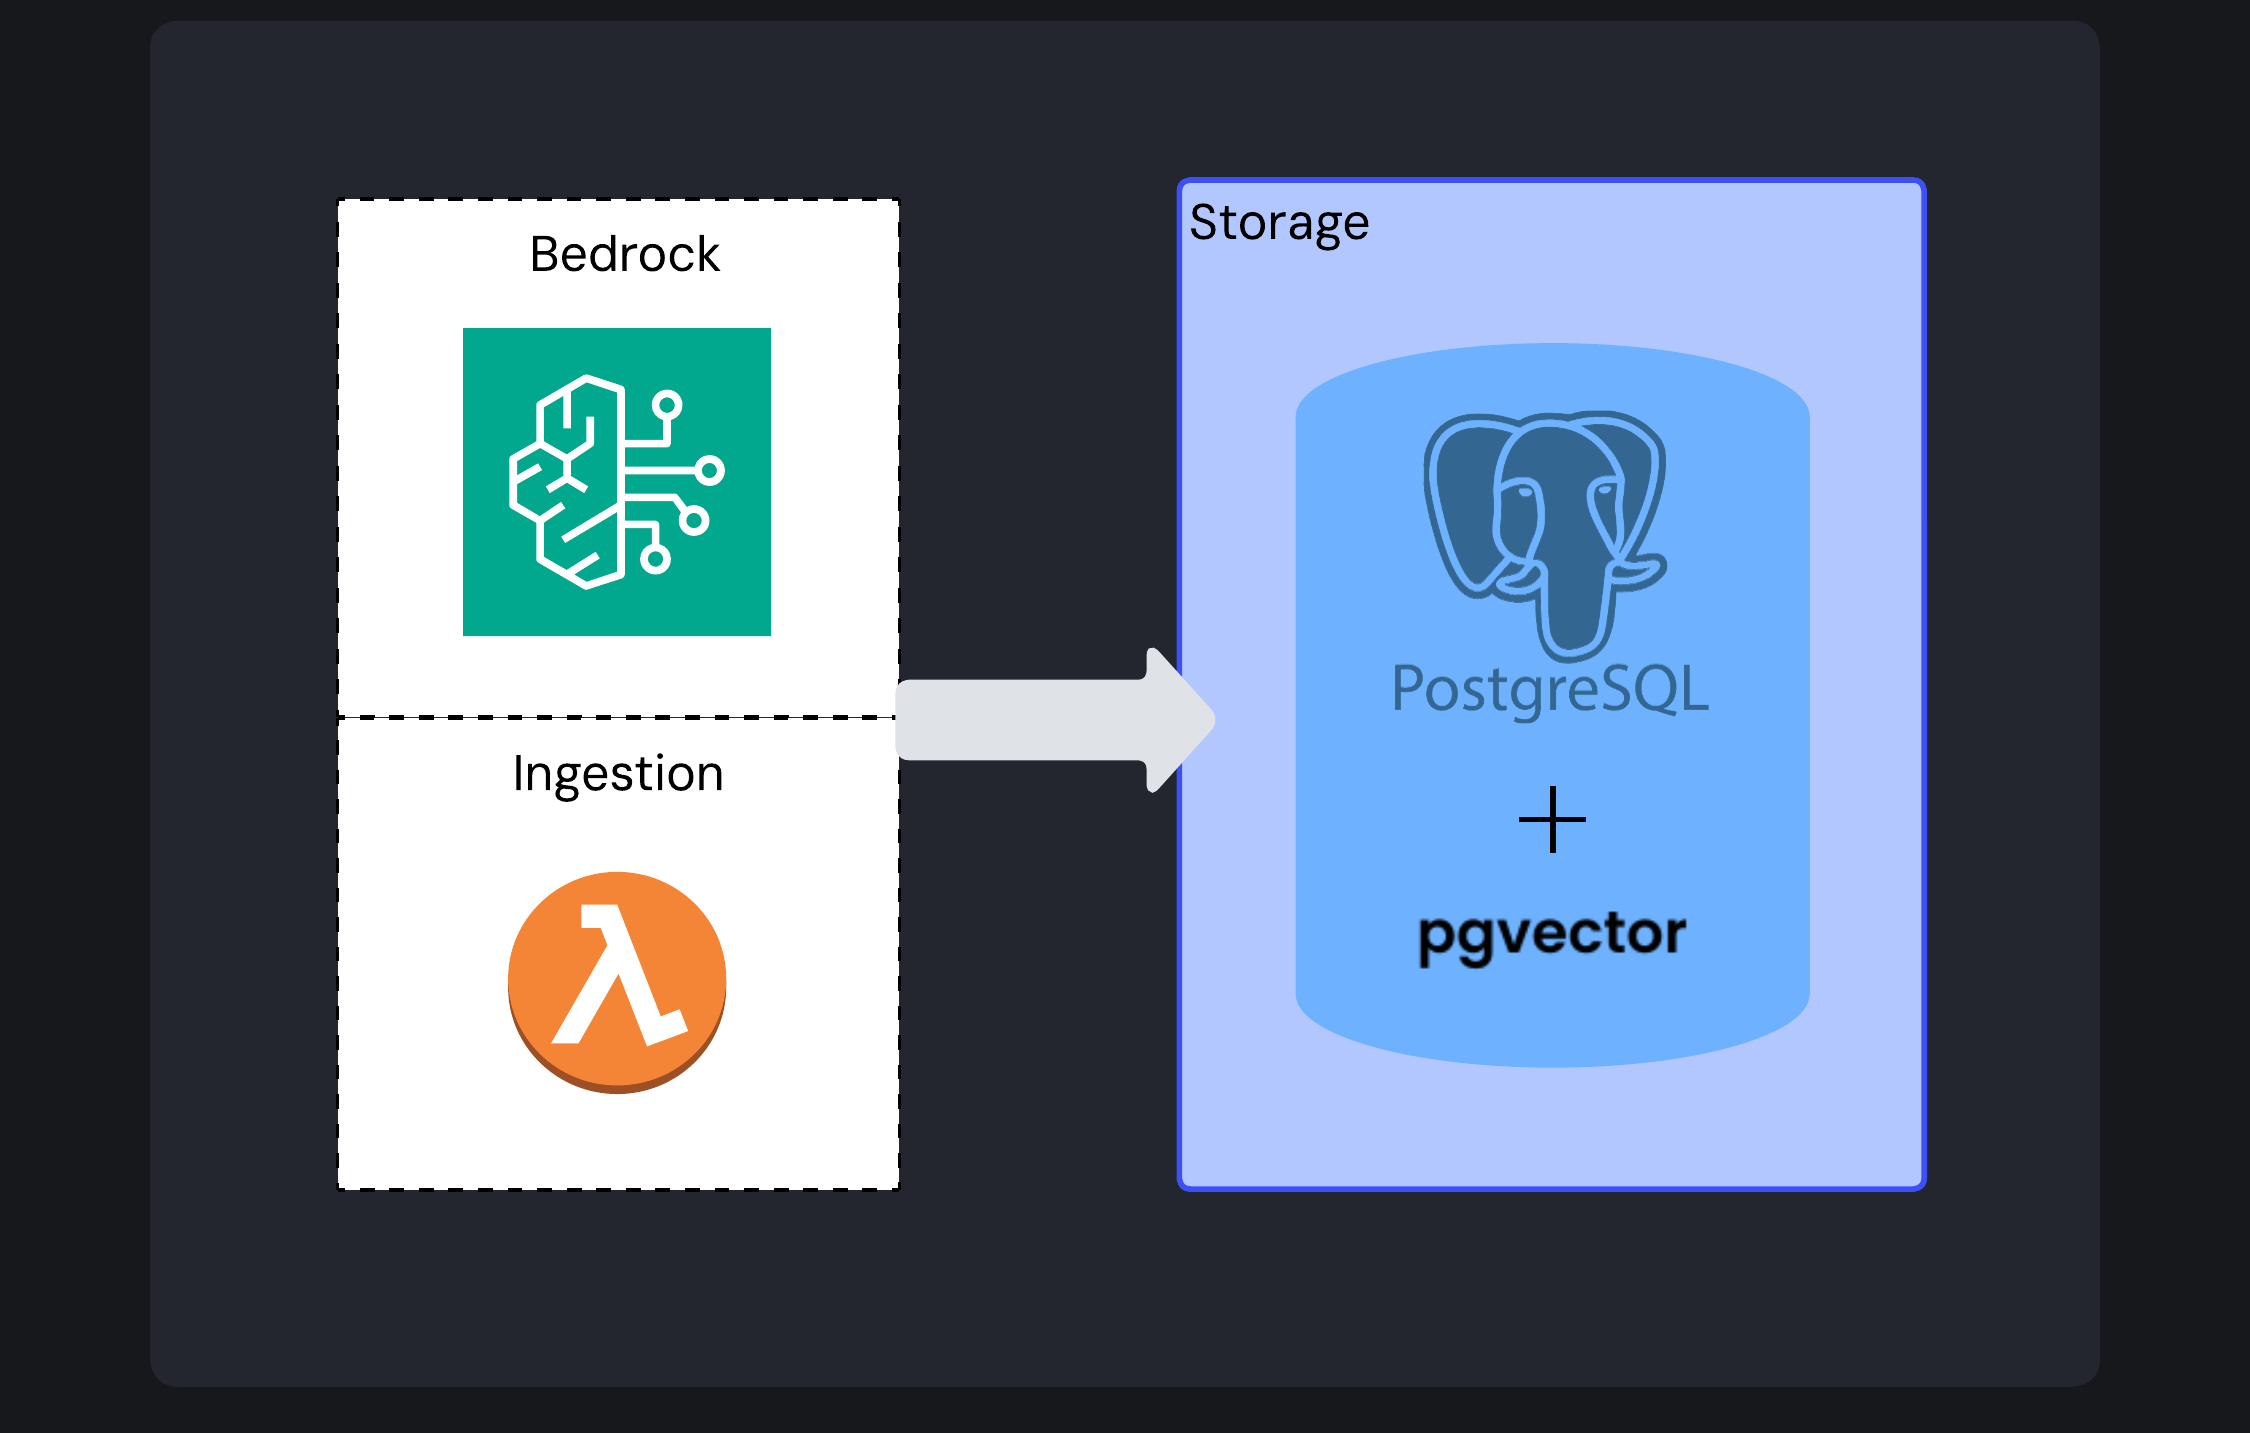The image size is (2250, 1433).
Task: Select the "Storage" label
Action: [x=1279, y=223]
